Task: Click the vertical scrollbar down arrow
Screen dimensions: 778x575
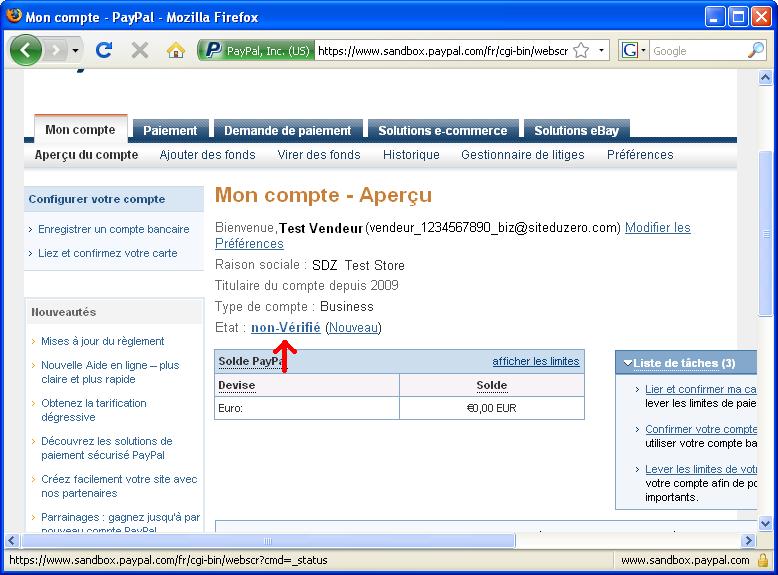Action: [x=765, y=523]
